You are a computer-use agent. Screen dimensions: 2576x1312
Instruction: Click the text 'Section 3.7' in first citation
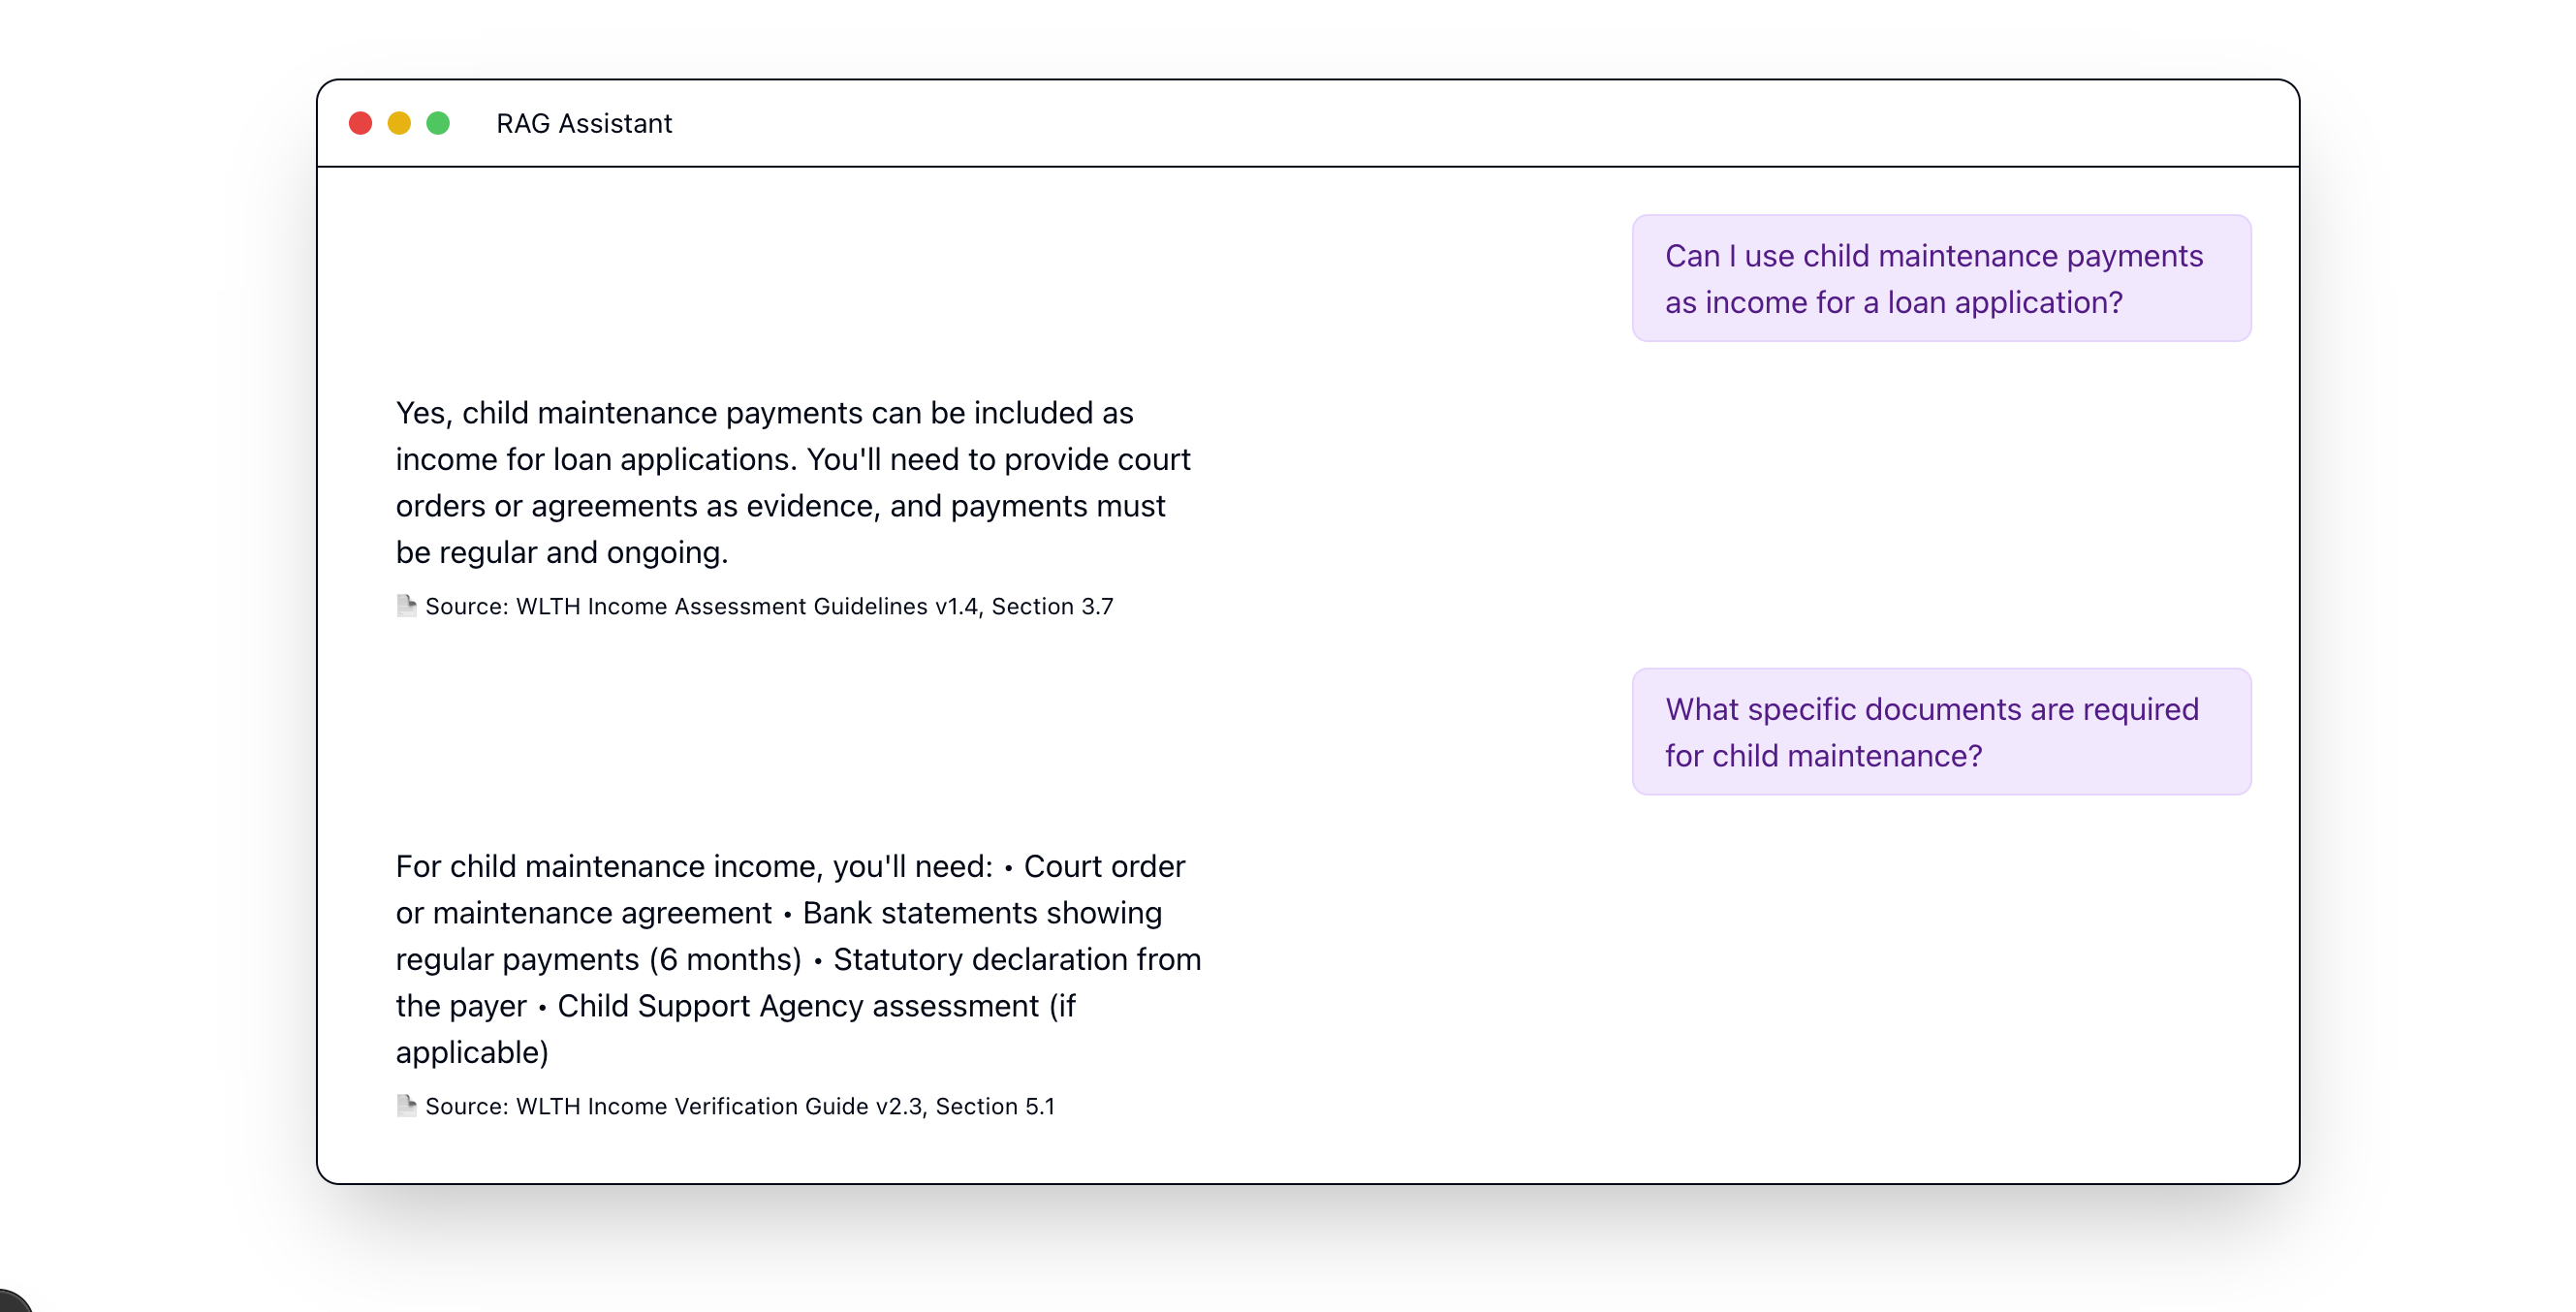pos(1052,606)
